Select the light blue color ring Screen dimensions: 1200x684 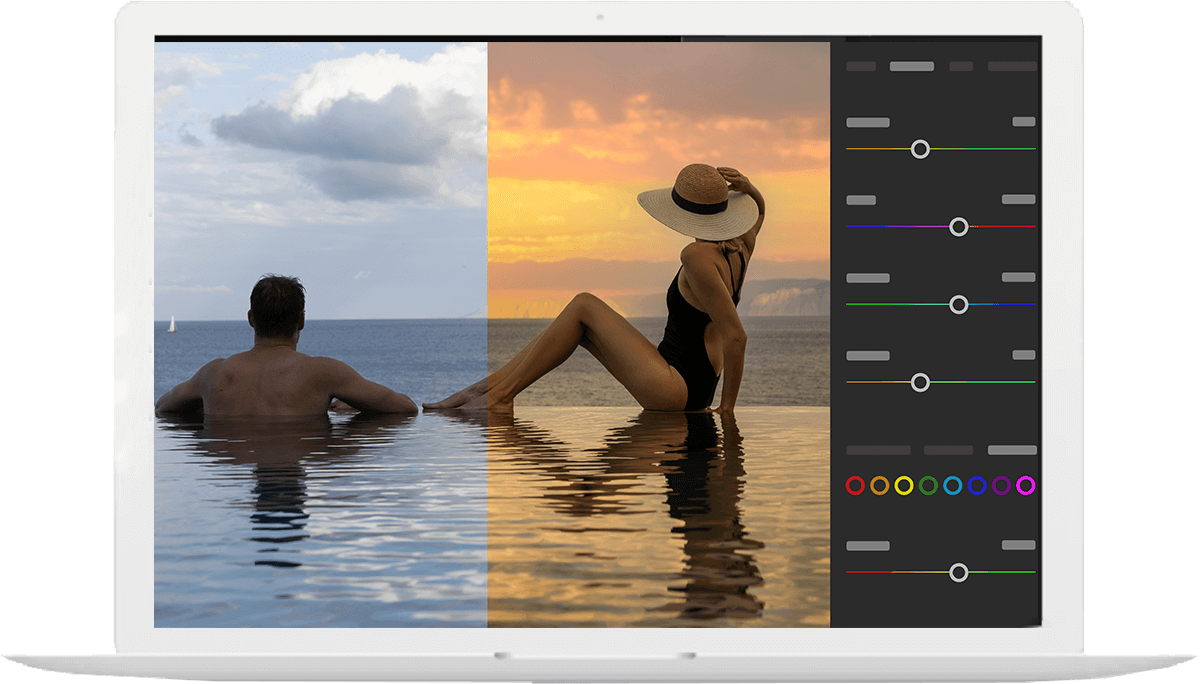(952, 486)
